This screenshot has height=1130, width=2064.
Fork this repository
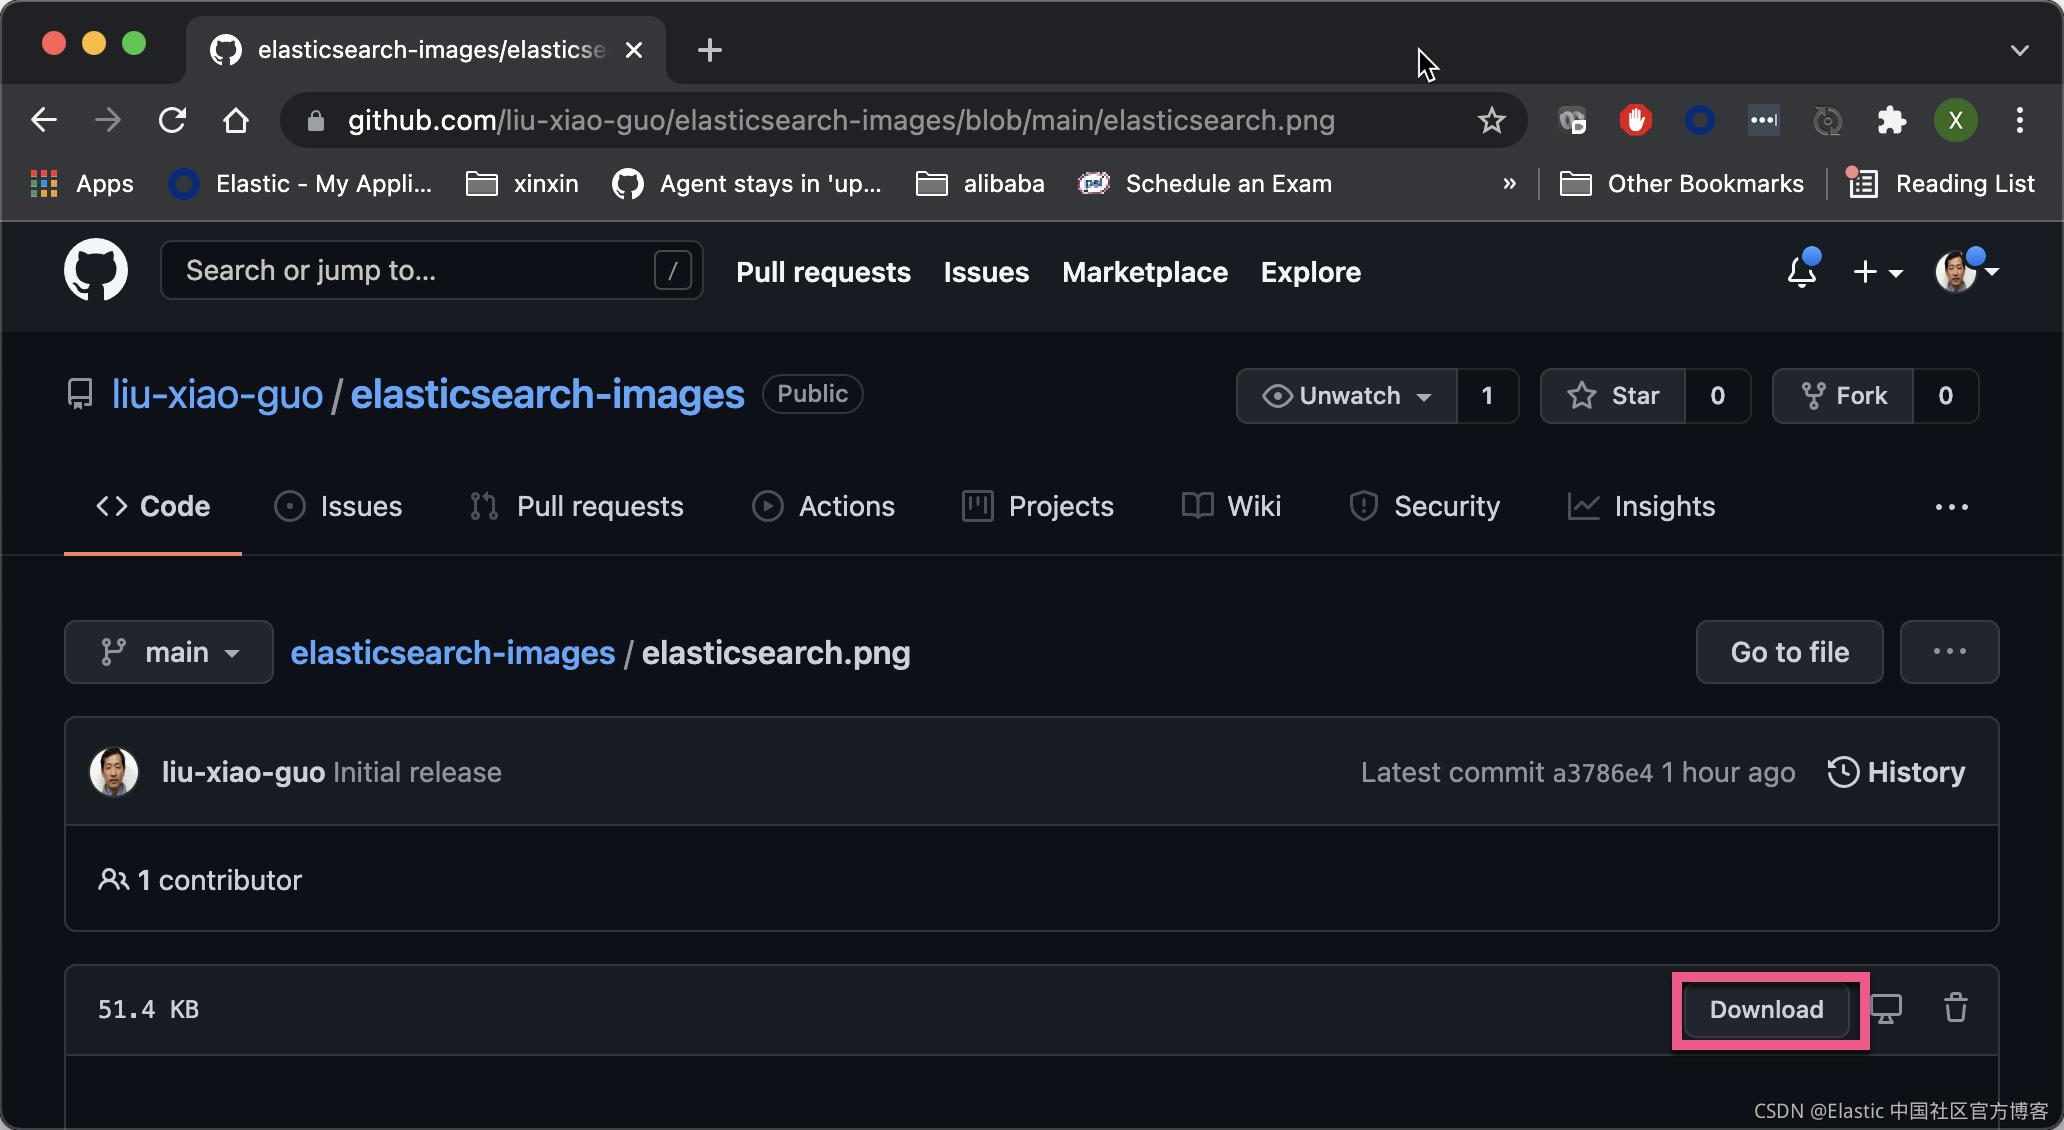point(1843,396)
